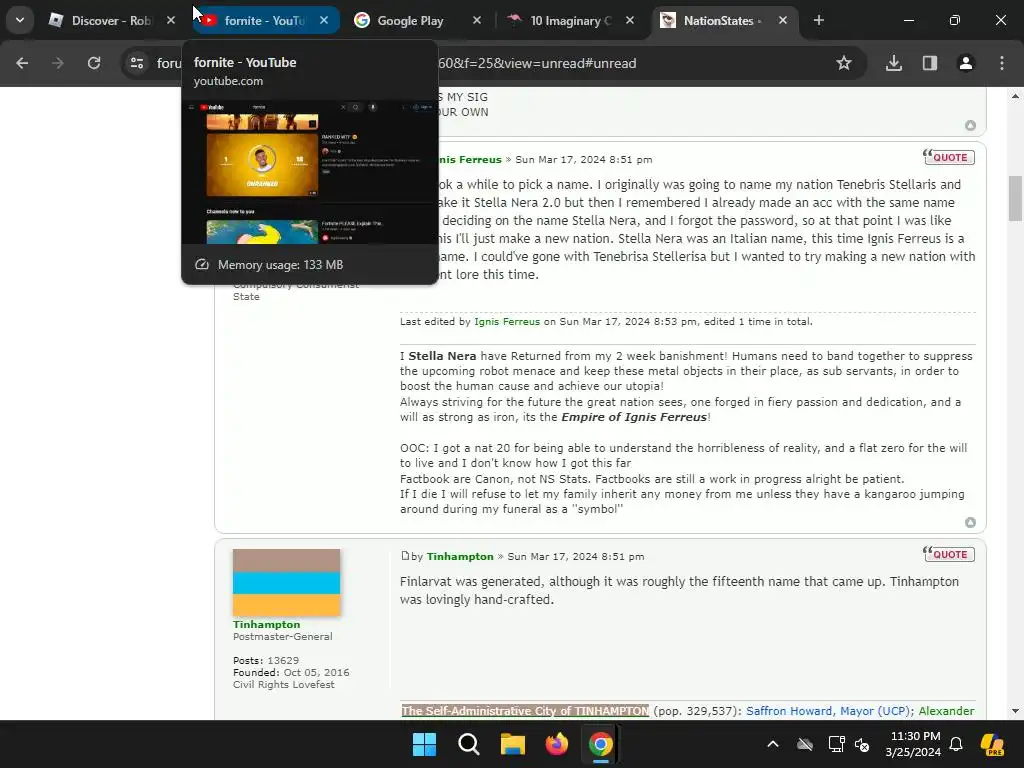
Task: Close the fornite - YouTube tab
Action: click(324, 20)
